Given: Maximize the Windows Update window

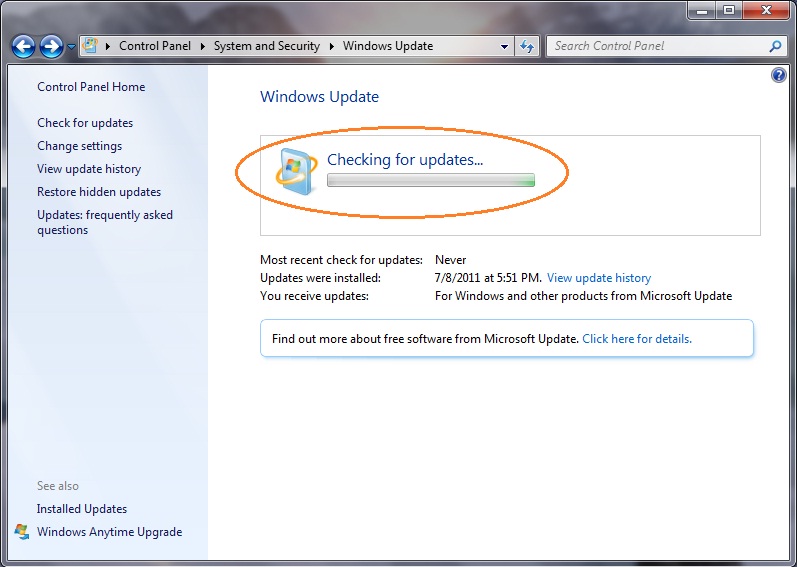Looking at the screenshot, I should coord(729,10).
